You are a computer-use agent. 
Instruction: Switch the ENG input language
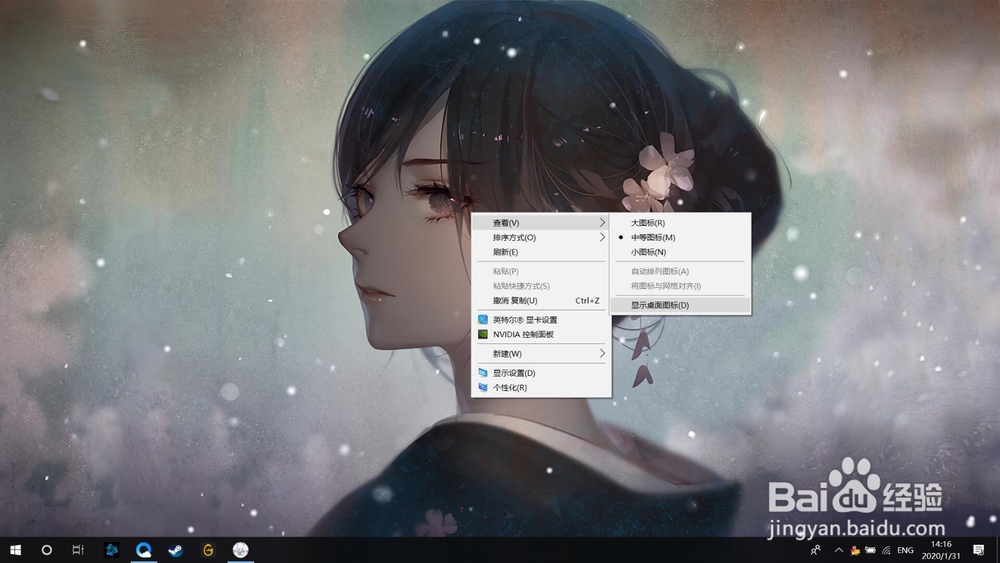tap(905, 550)
